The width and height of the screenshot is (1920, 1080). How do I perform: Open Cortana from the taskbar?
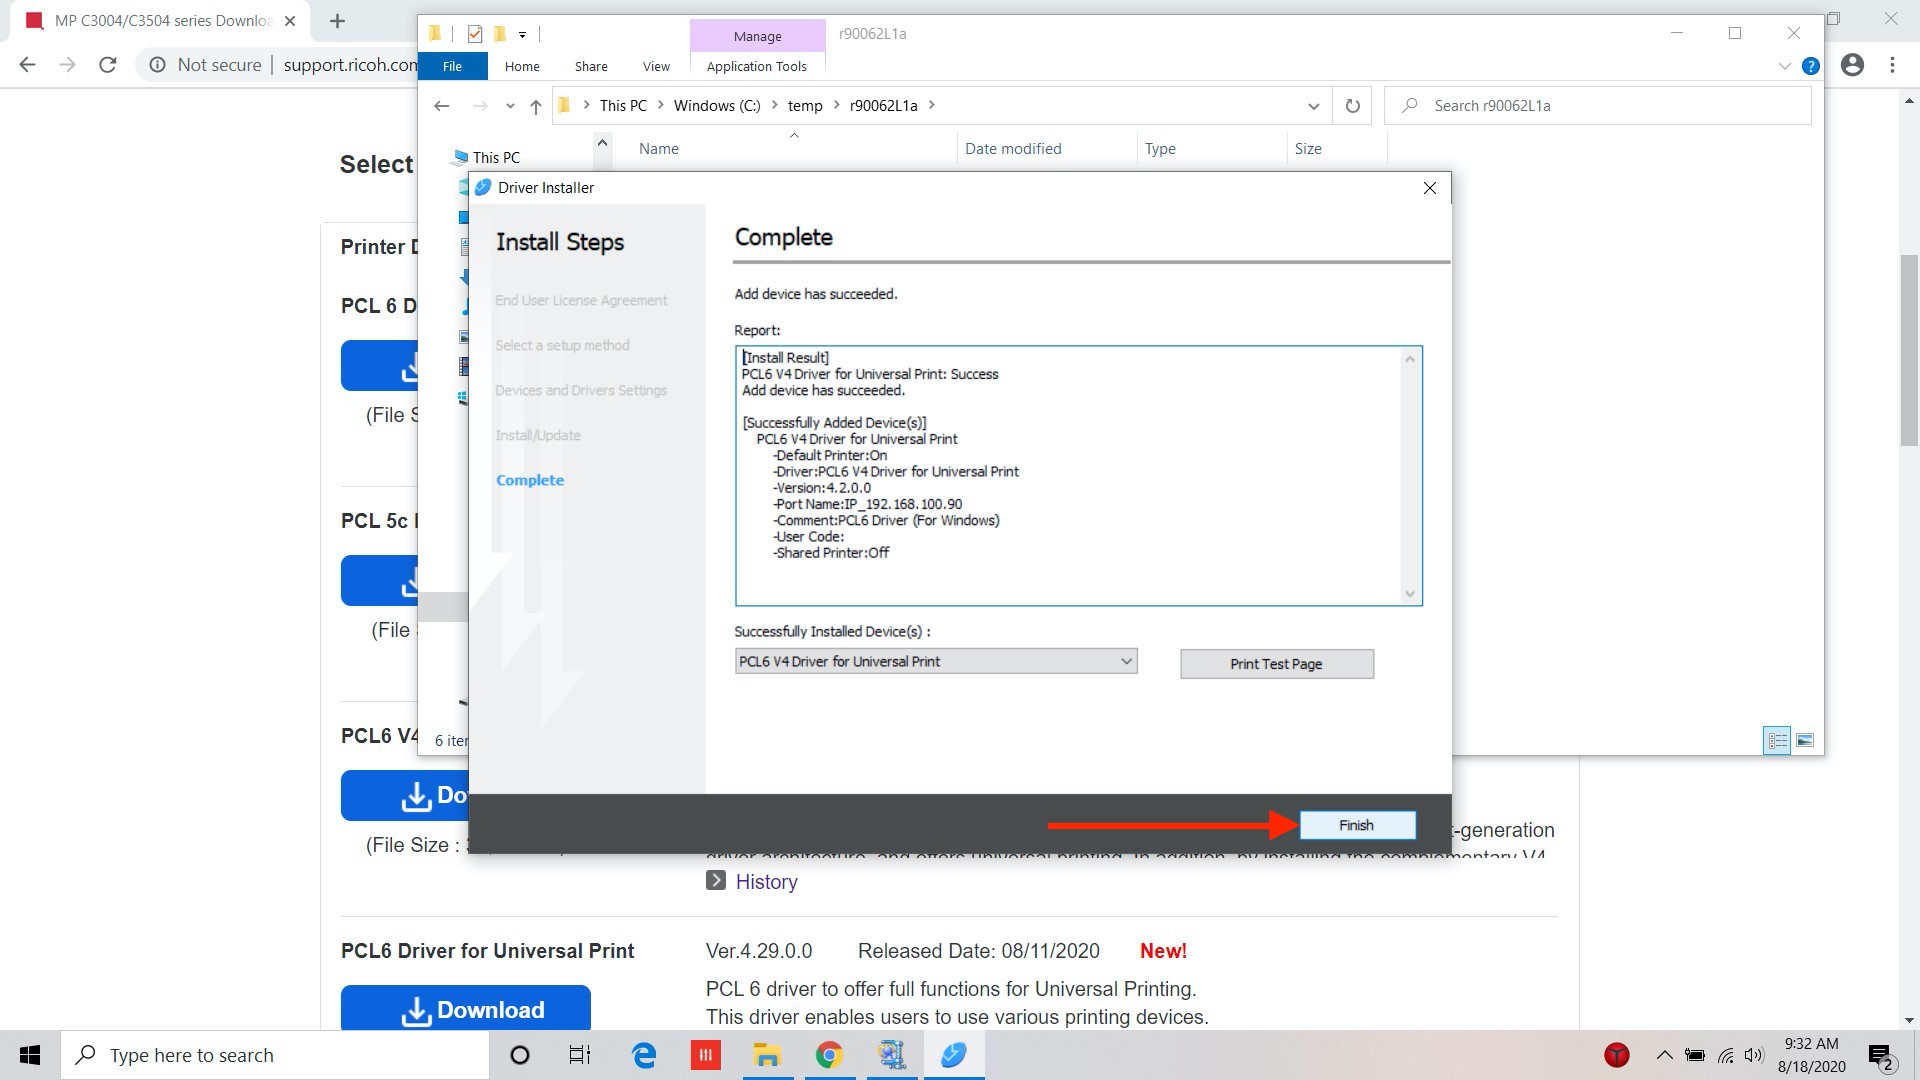coord(519,1055)
